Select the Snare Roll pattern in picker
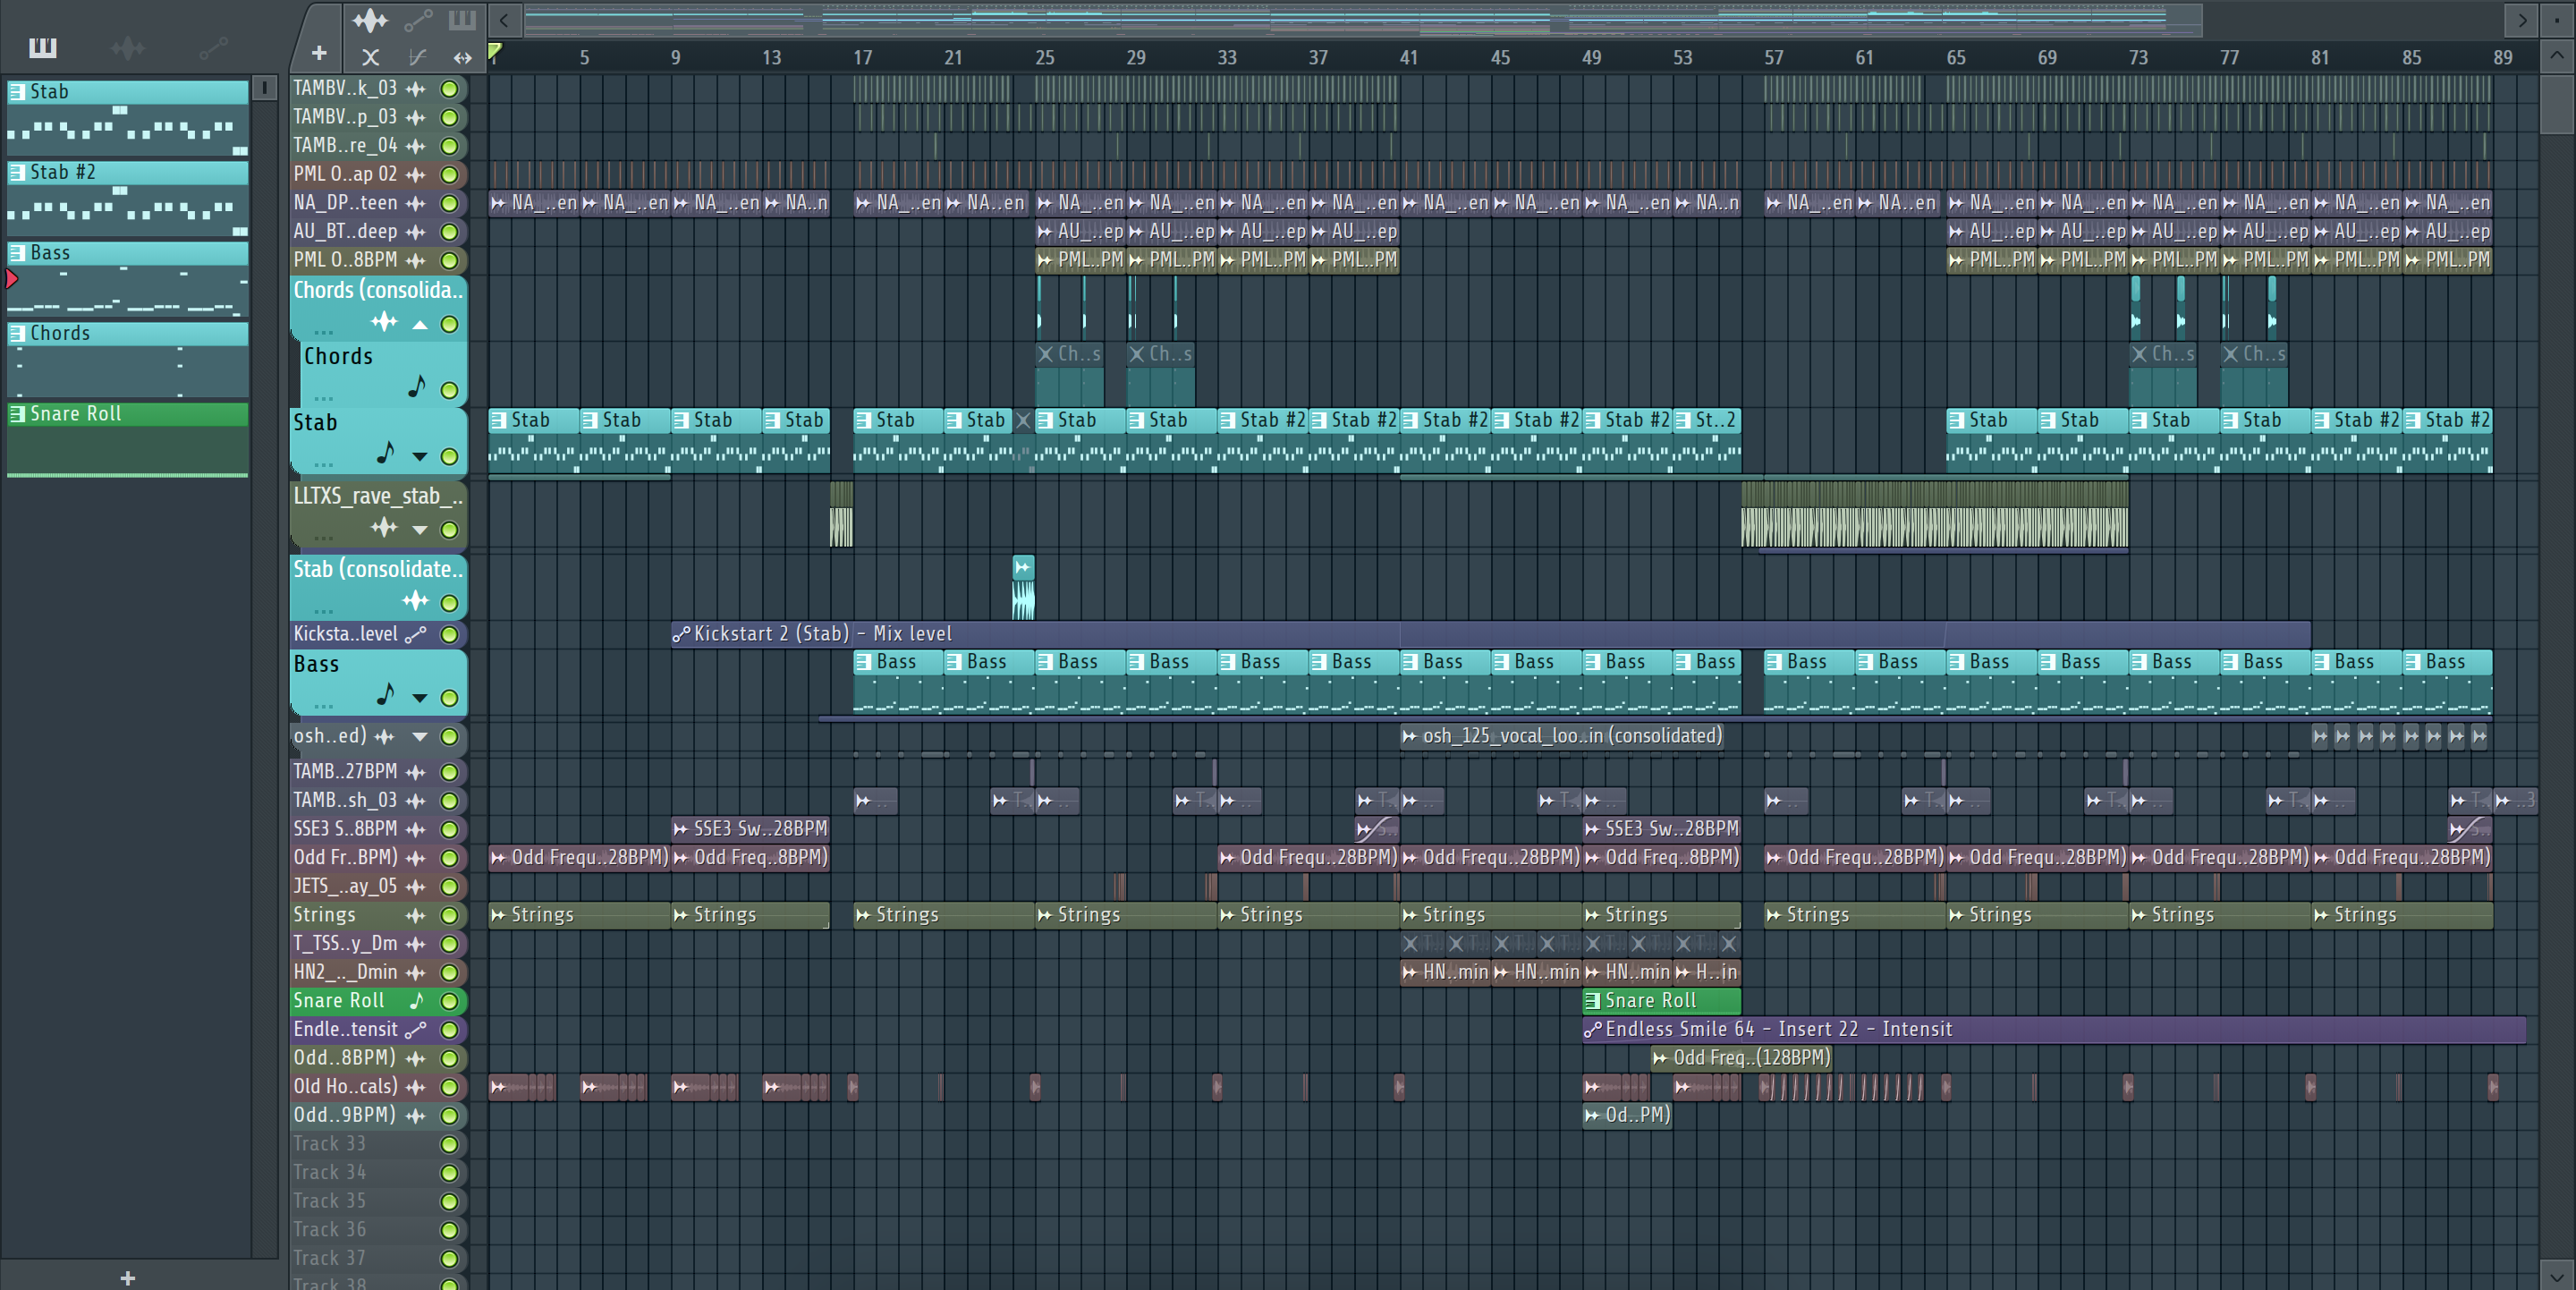This screenshot has width=2576, height=1290. point(128,440)
